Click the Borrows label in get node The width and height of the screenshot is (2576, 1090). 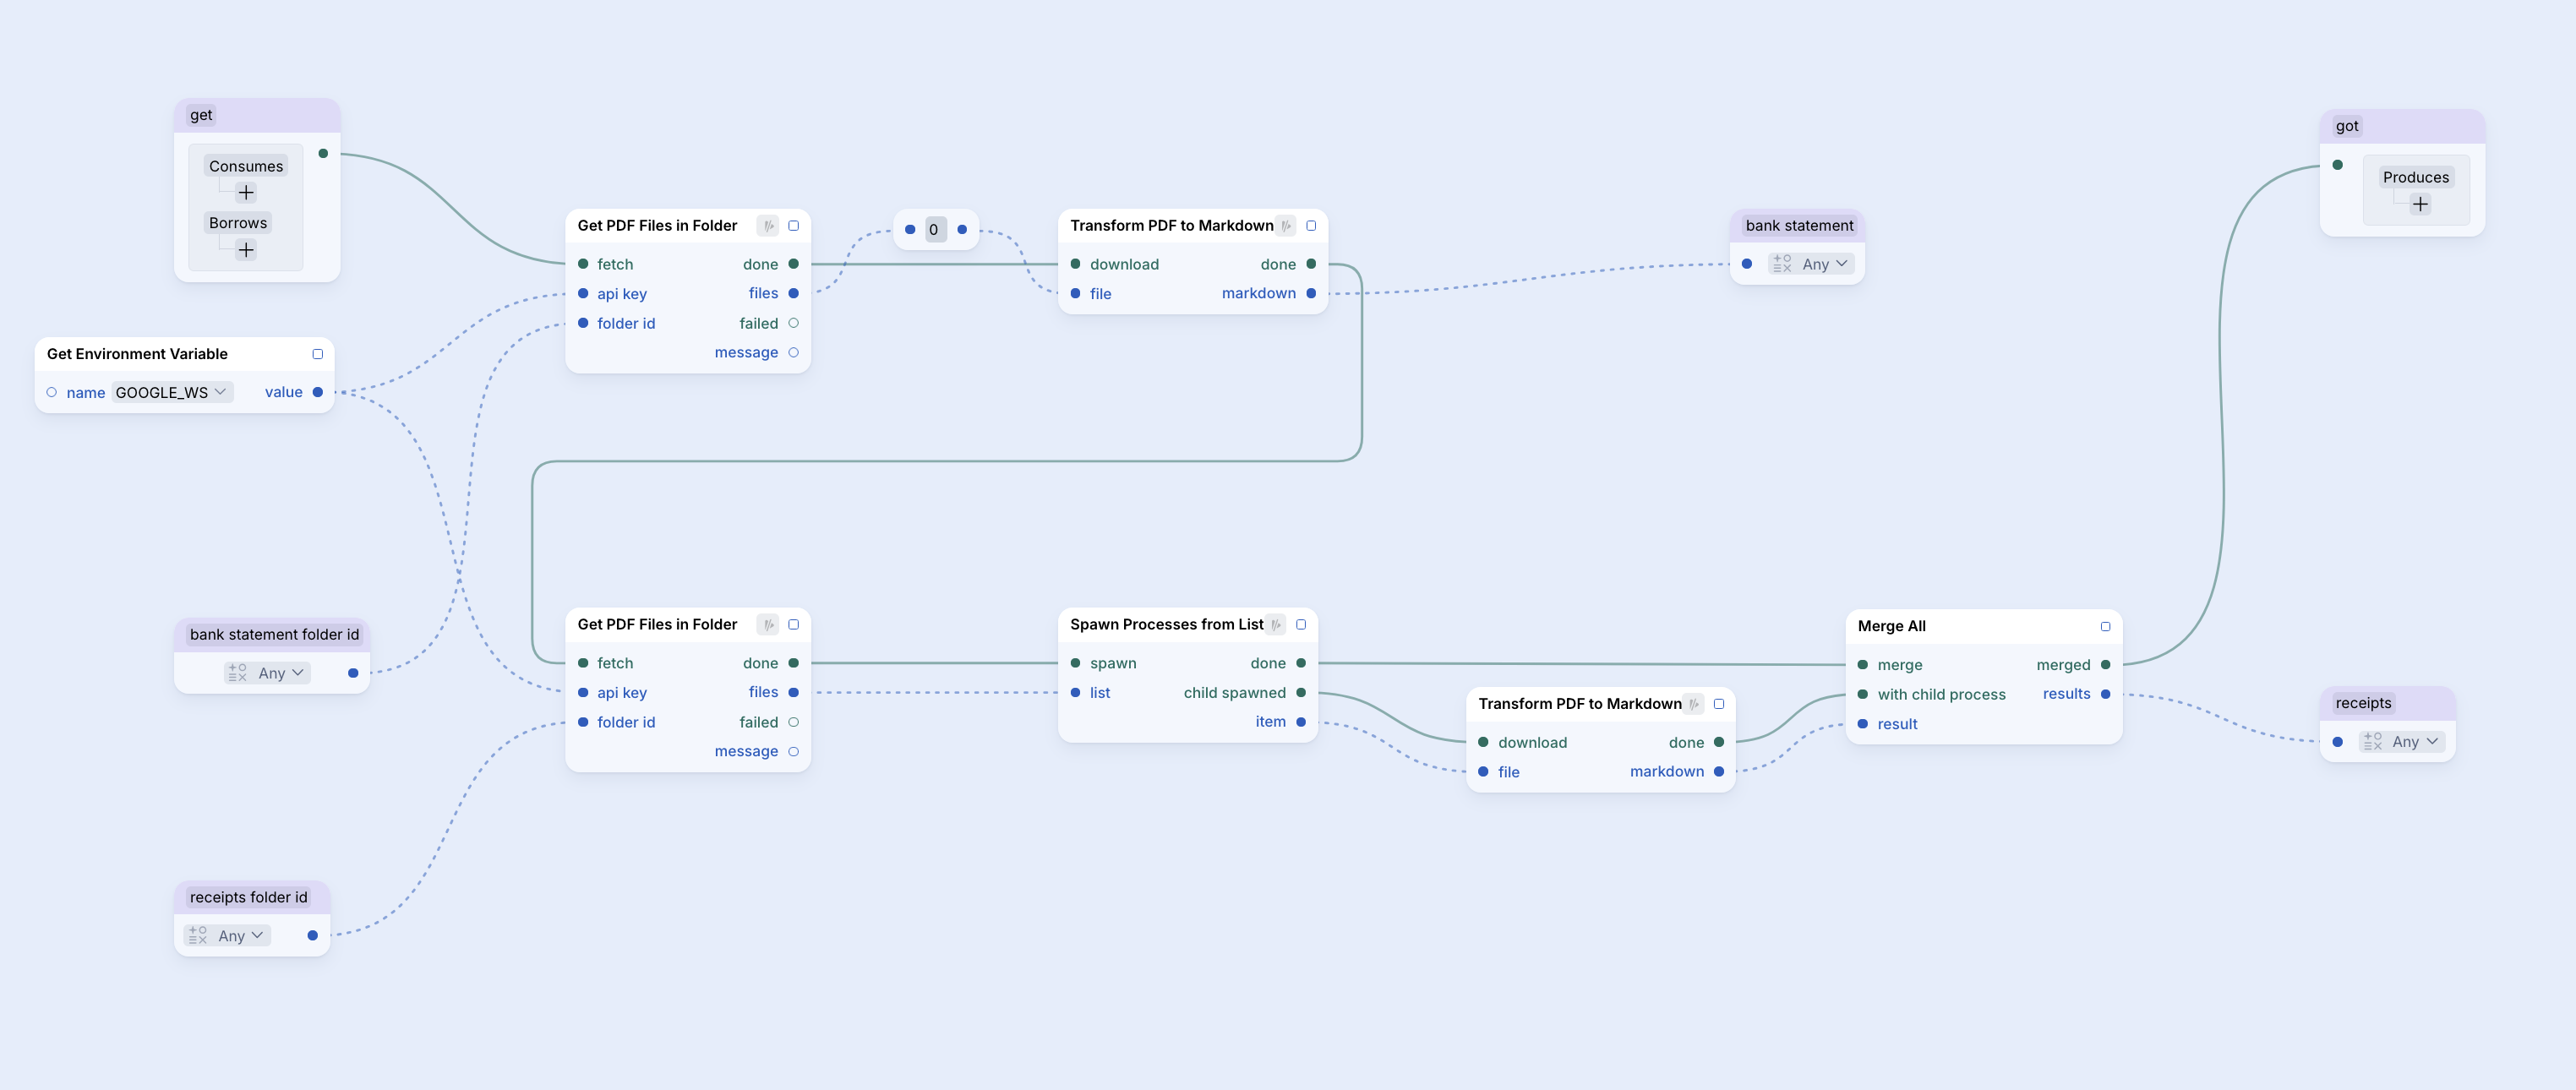(238, 223)
